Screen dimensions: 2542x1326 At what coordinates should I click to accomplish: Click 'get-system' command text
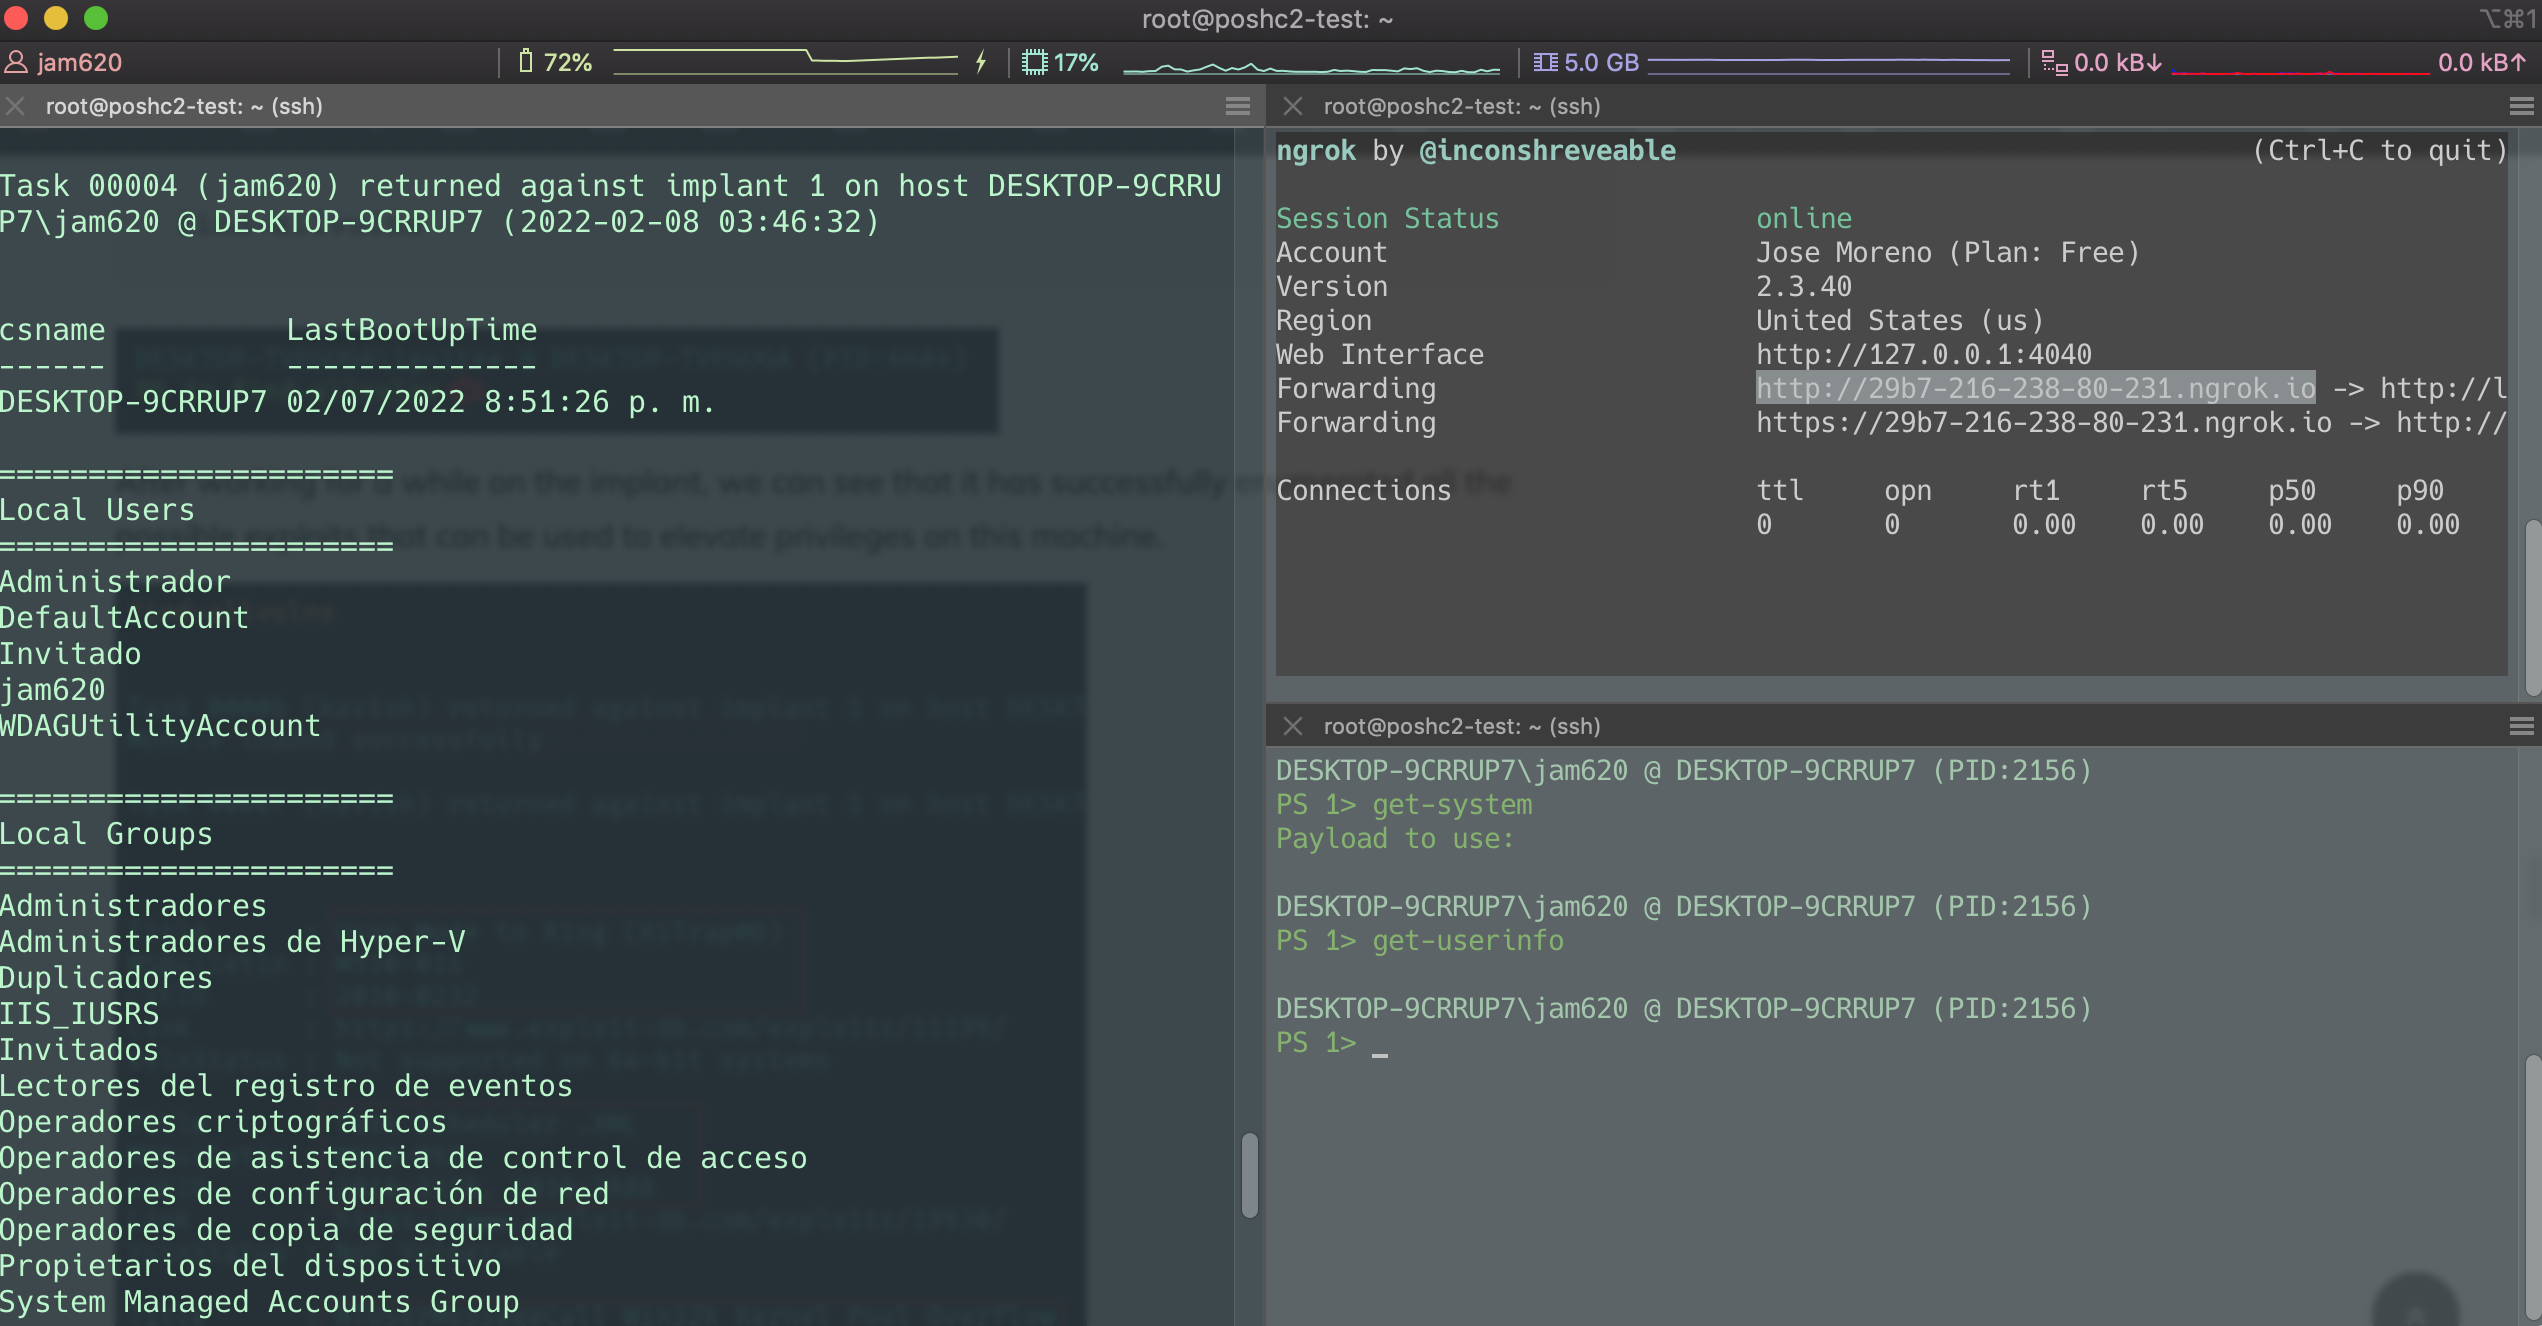tap(1452, 804)
